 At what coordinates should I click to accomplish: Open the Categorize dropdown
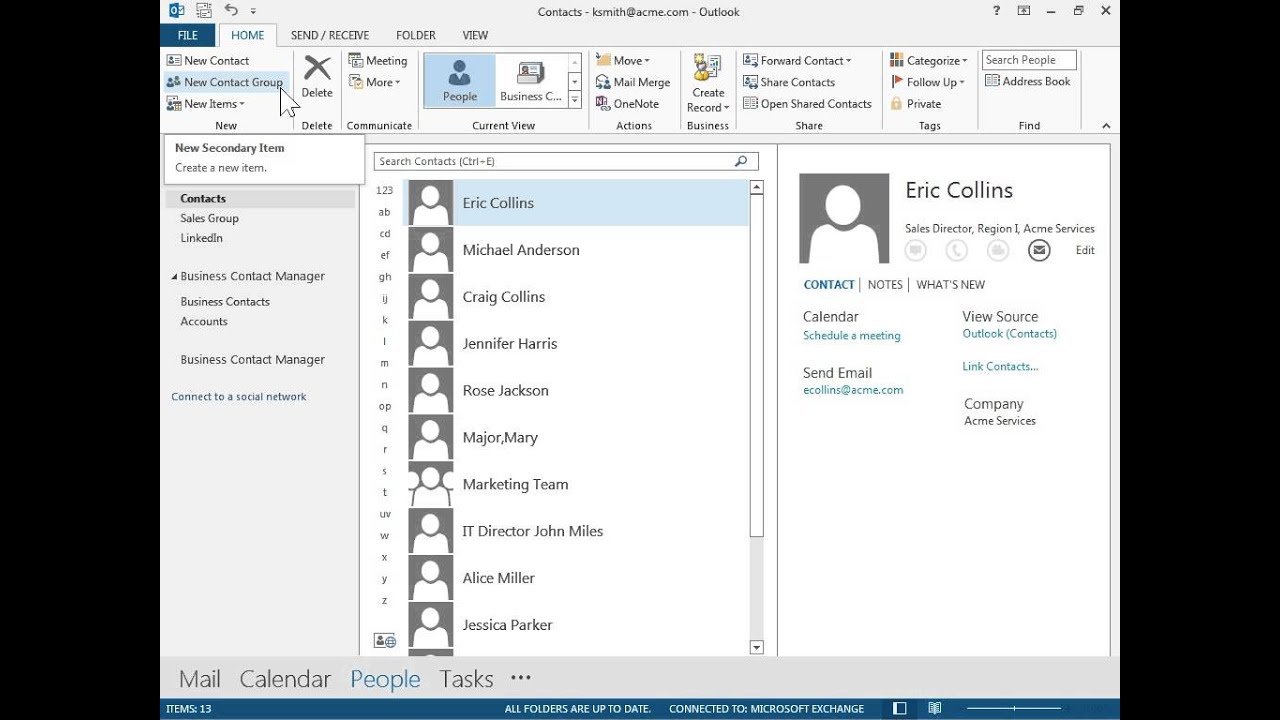coord(929,61)
